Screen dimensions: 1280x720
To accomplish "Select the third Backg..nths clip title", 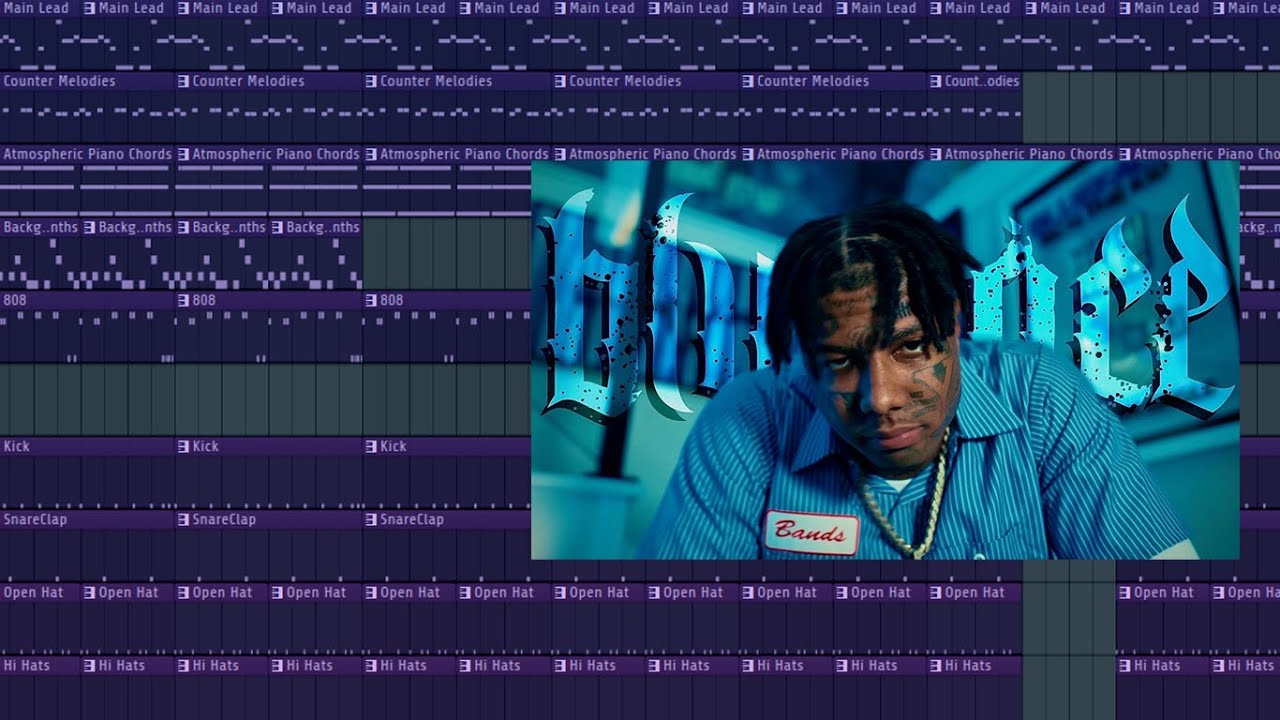I will tap(229, 227).
